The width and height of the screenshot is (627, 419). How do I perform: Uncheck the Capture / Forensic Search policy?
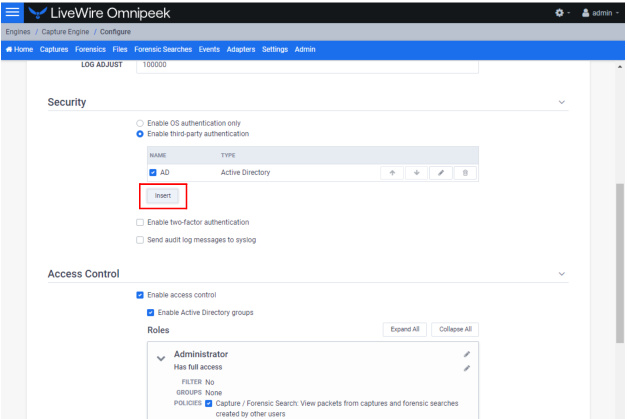point(208,403)
